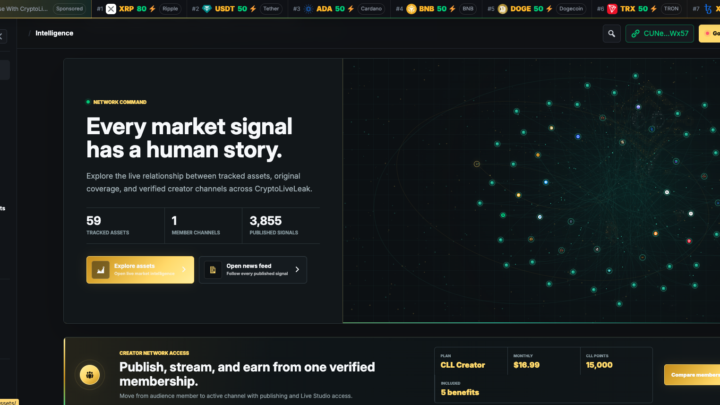Click the arrow on Open news feed button
This screenshot has height=405, width=720.
click(297, 270)
